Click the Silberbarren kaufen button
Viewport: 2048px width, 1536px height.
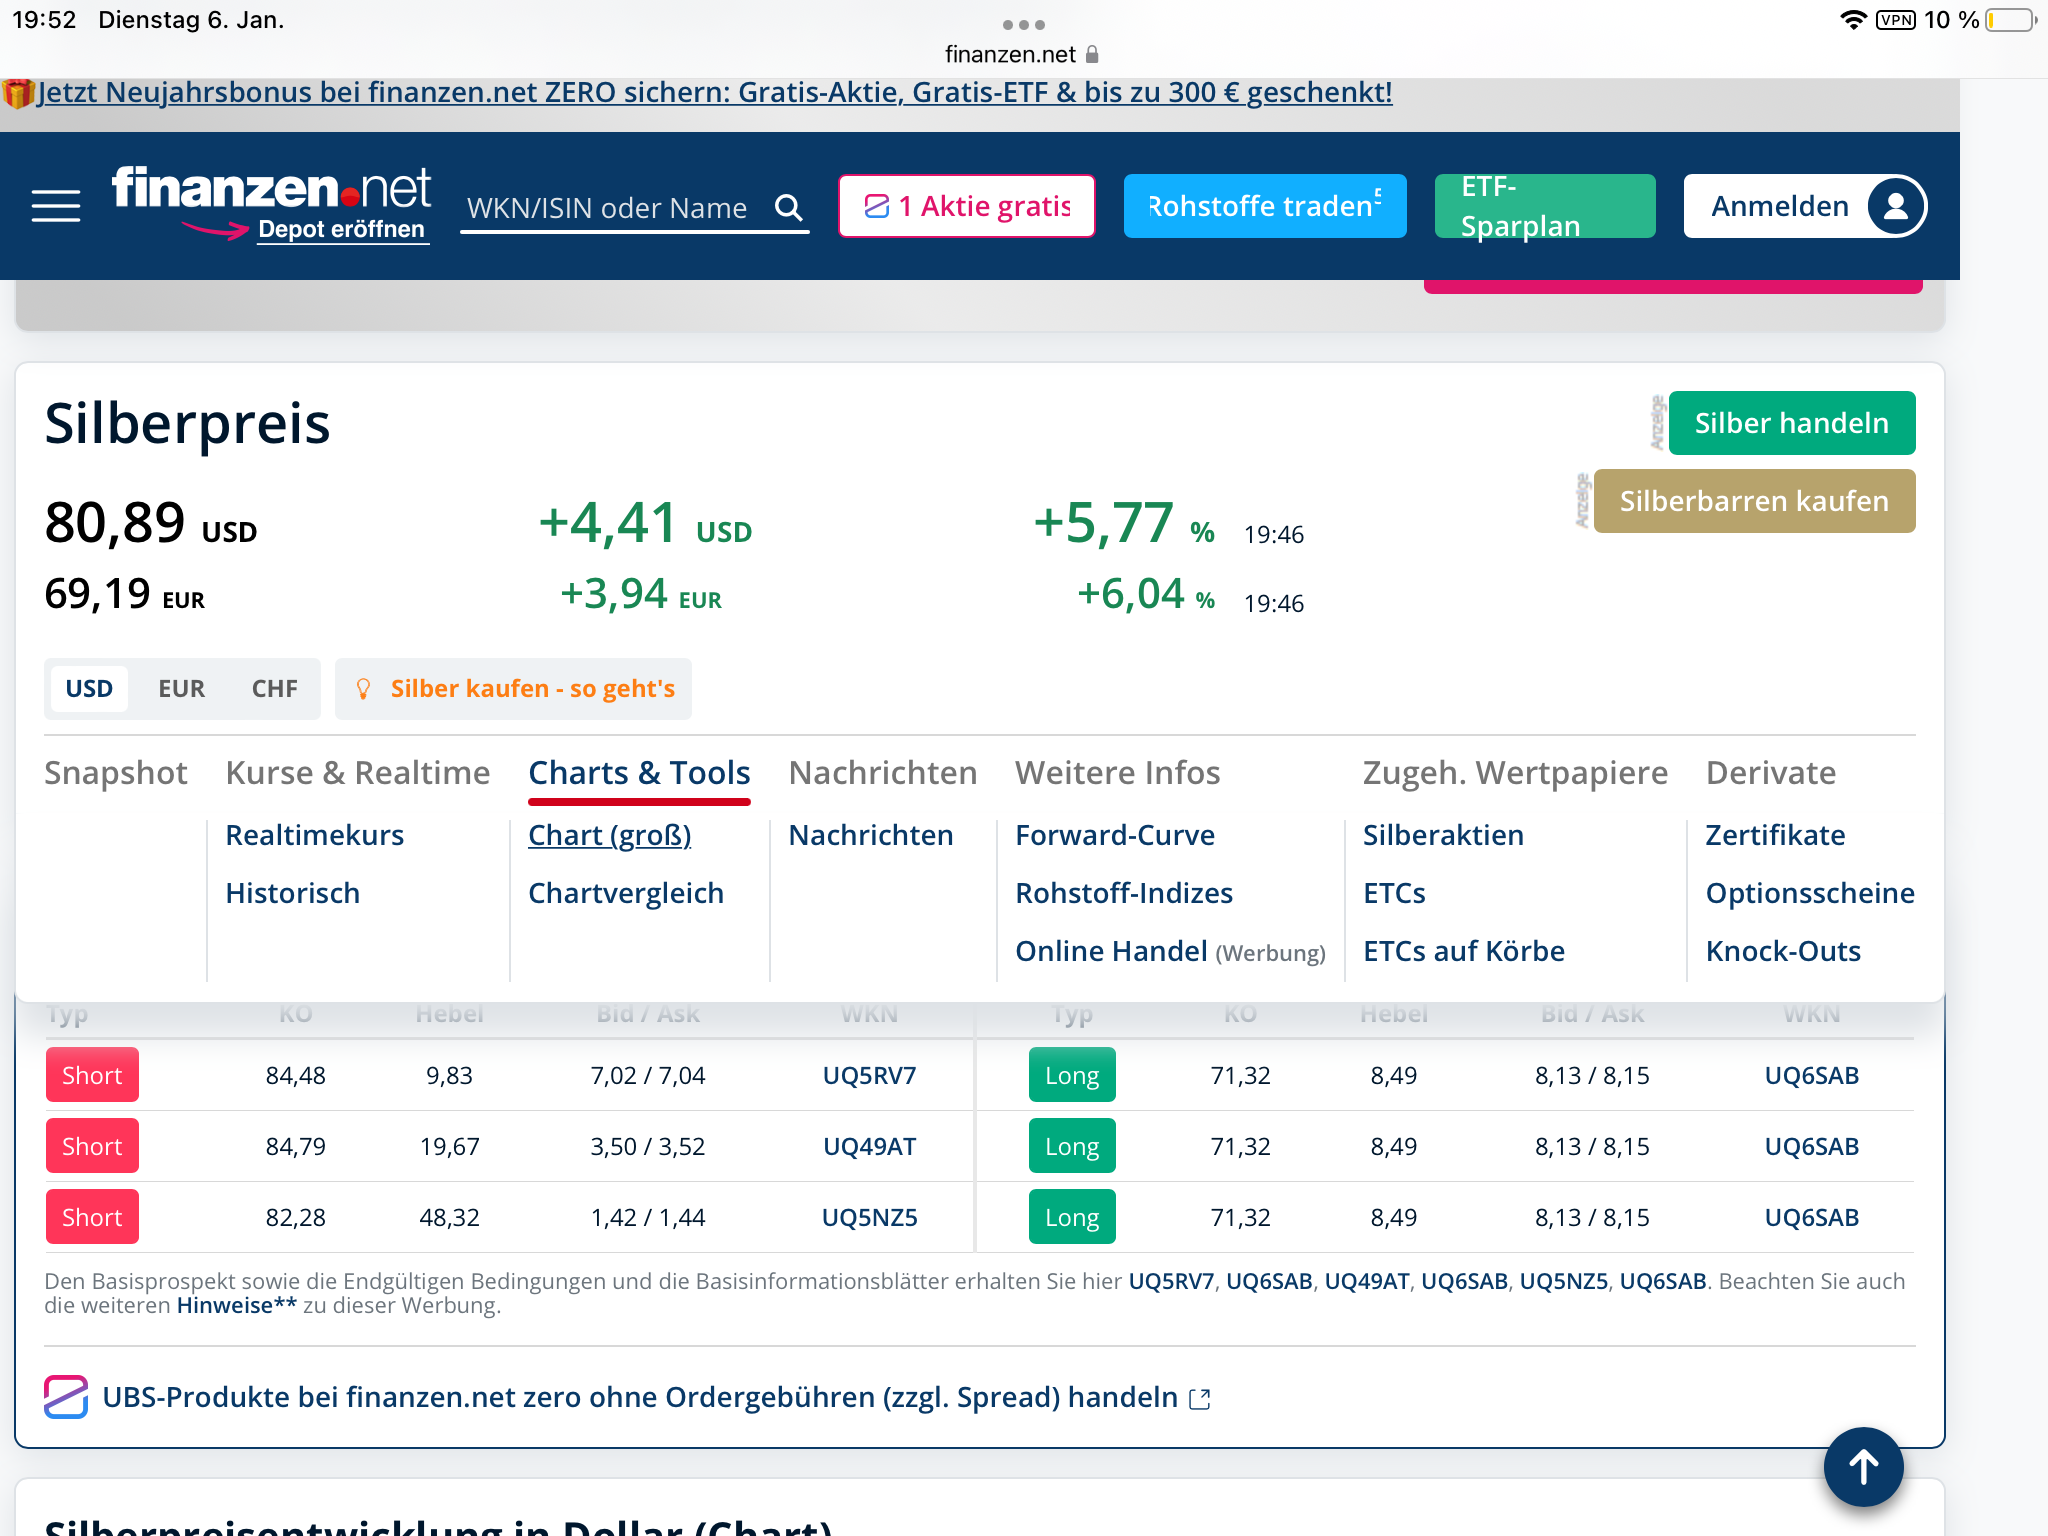pos(1753,501)
